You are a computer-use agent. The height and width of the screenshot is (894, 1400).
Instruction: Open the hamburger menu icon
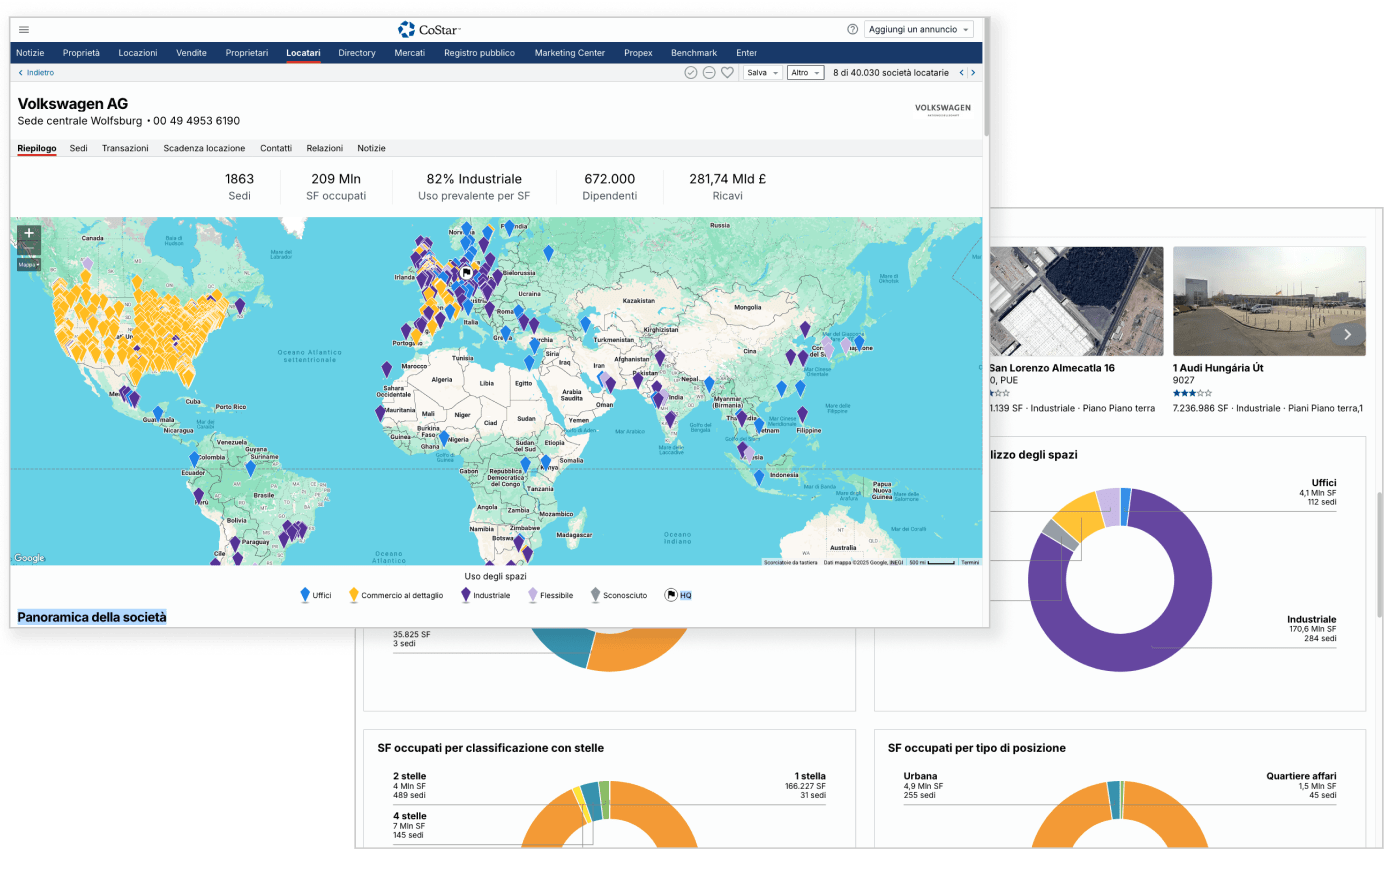click(24, 30)
